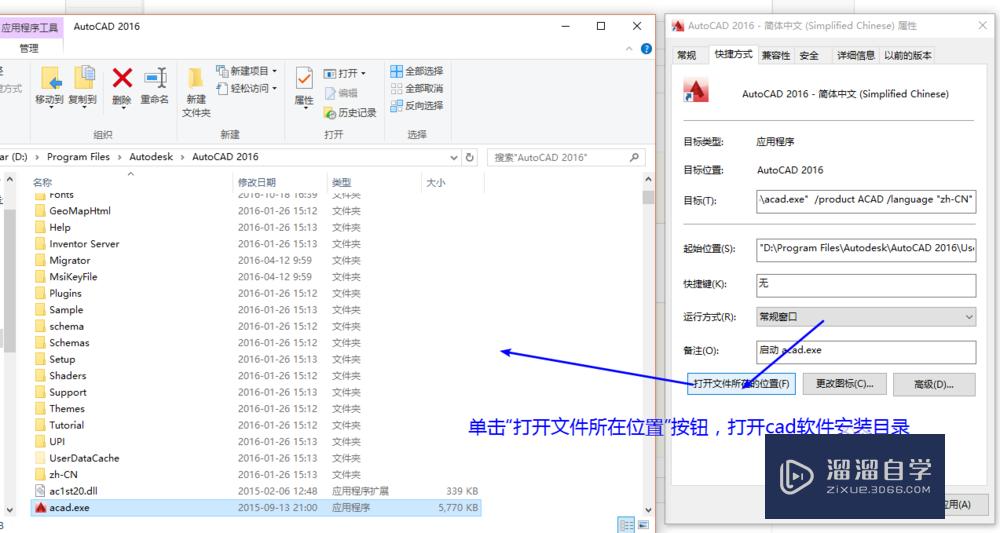Screen dimensions: 1000x533
Task: Click chevron after Autodesk in breadcrumb
Action: tap(182, 157)
